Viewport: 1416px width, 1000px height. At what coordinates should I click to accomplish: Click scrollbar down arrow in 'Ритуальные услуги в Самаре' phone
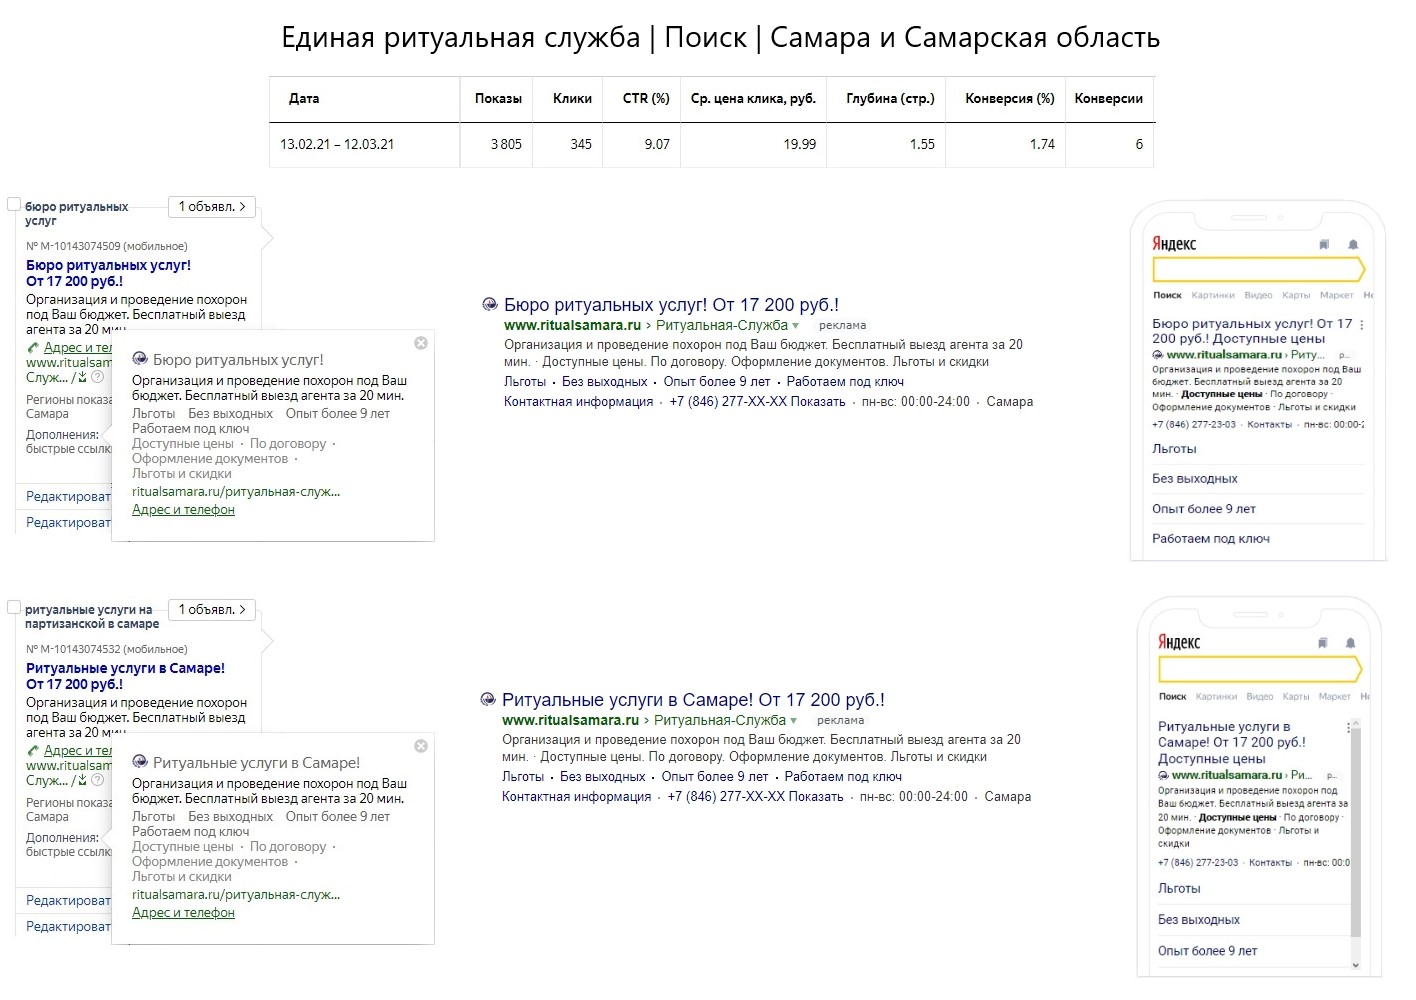[x=1356, y=965]
